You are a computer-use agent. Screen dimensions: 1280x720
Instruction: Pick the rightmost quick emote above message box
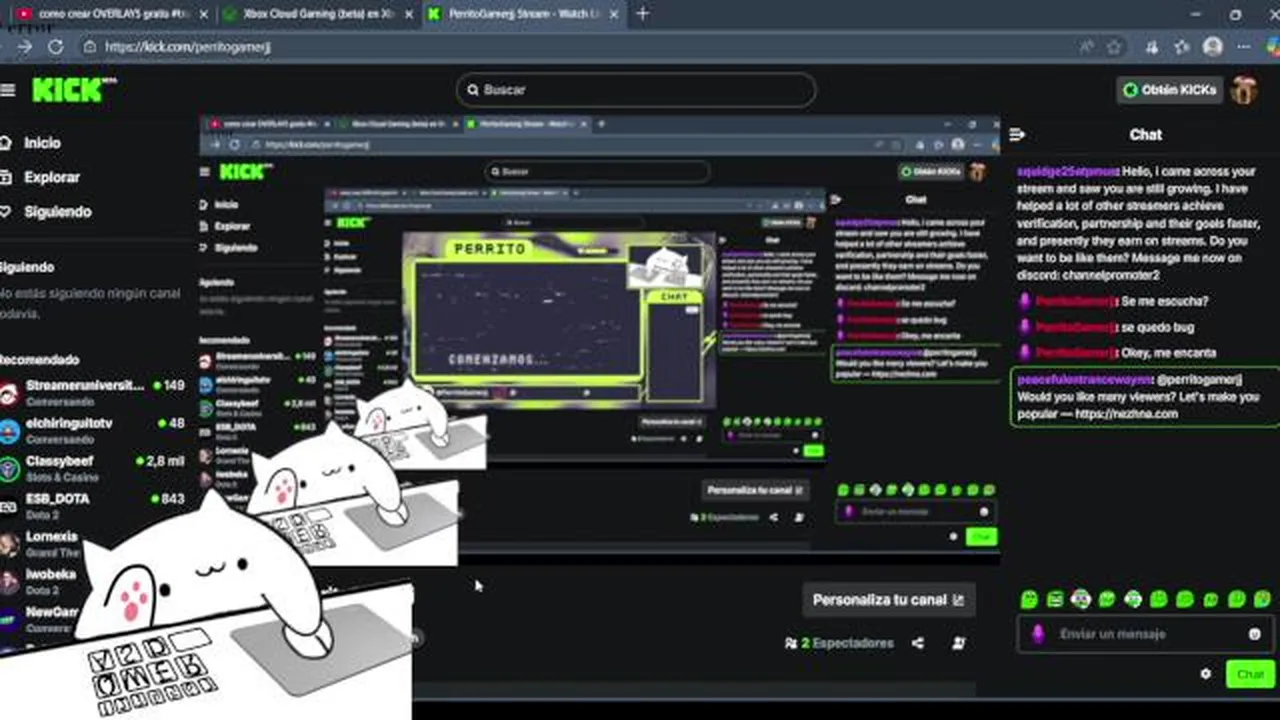pos(1262,599)
